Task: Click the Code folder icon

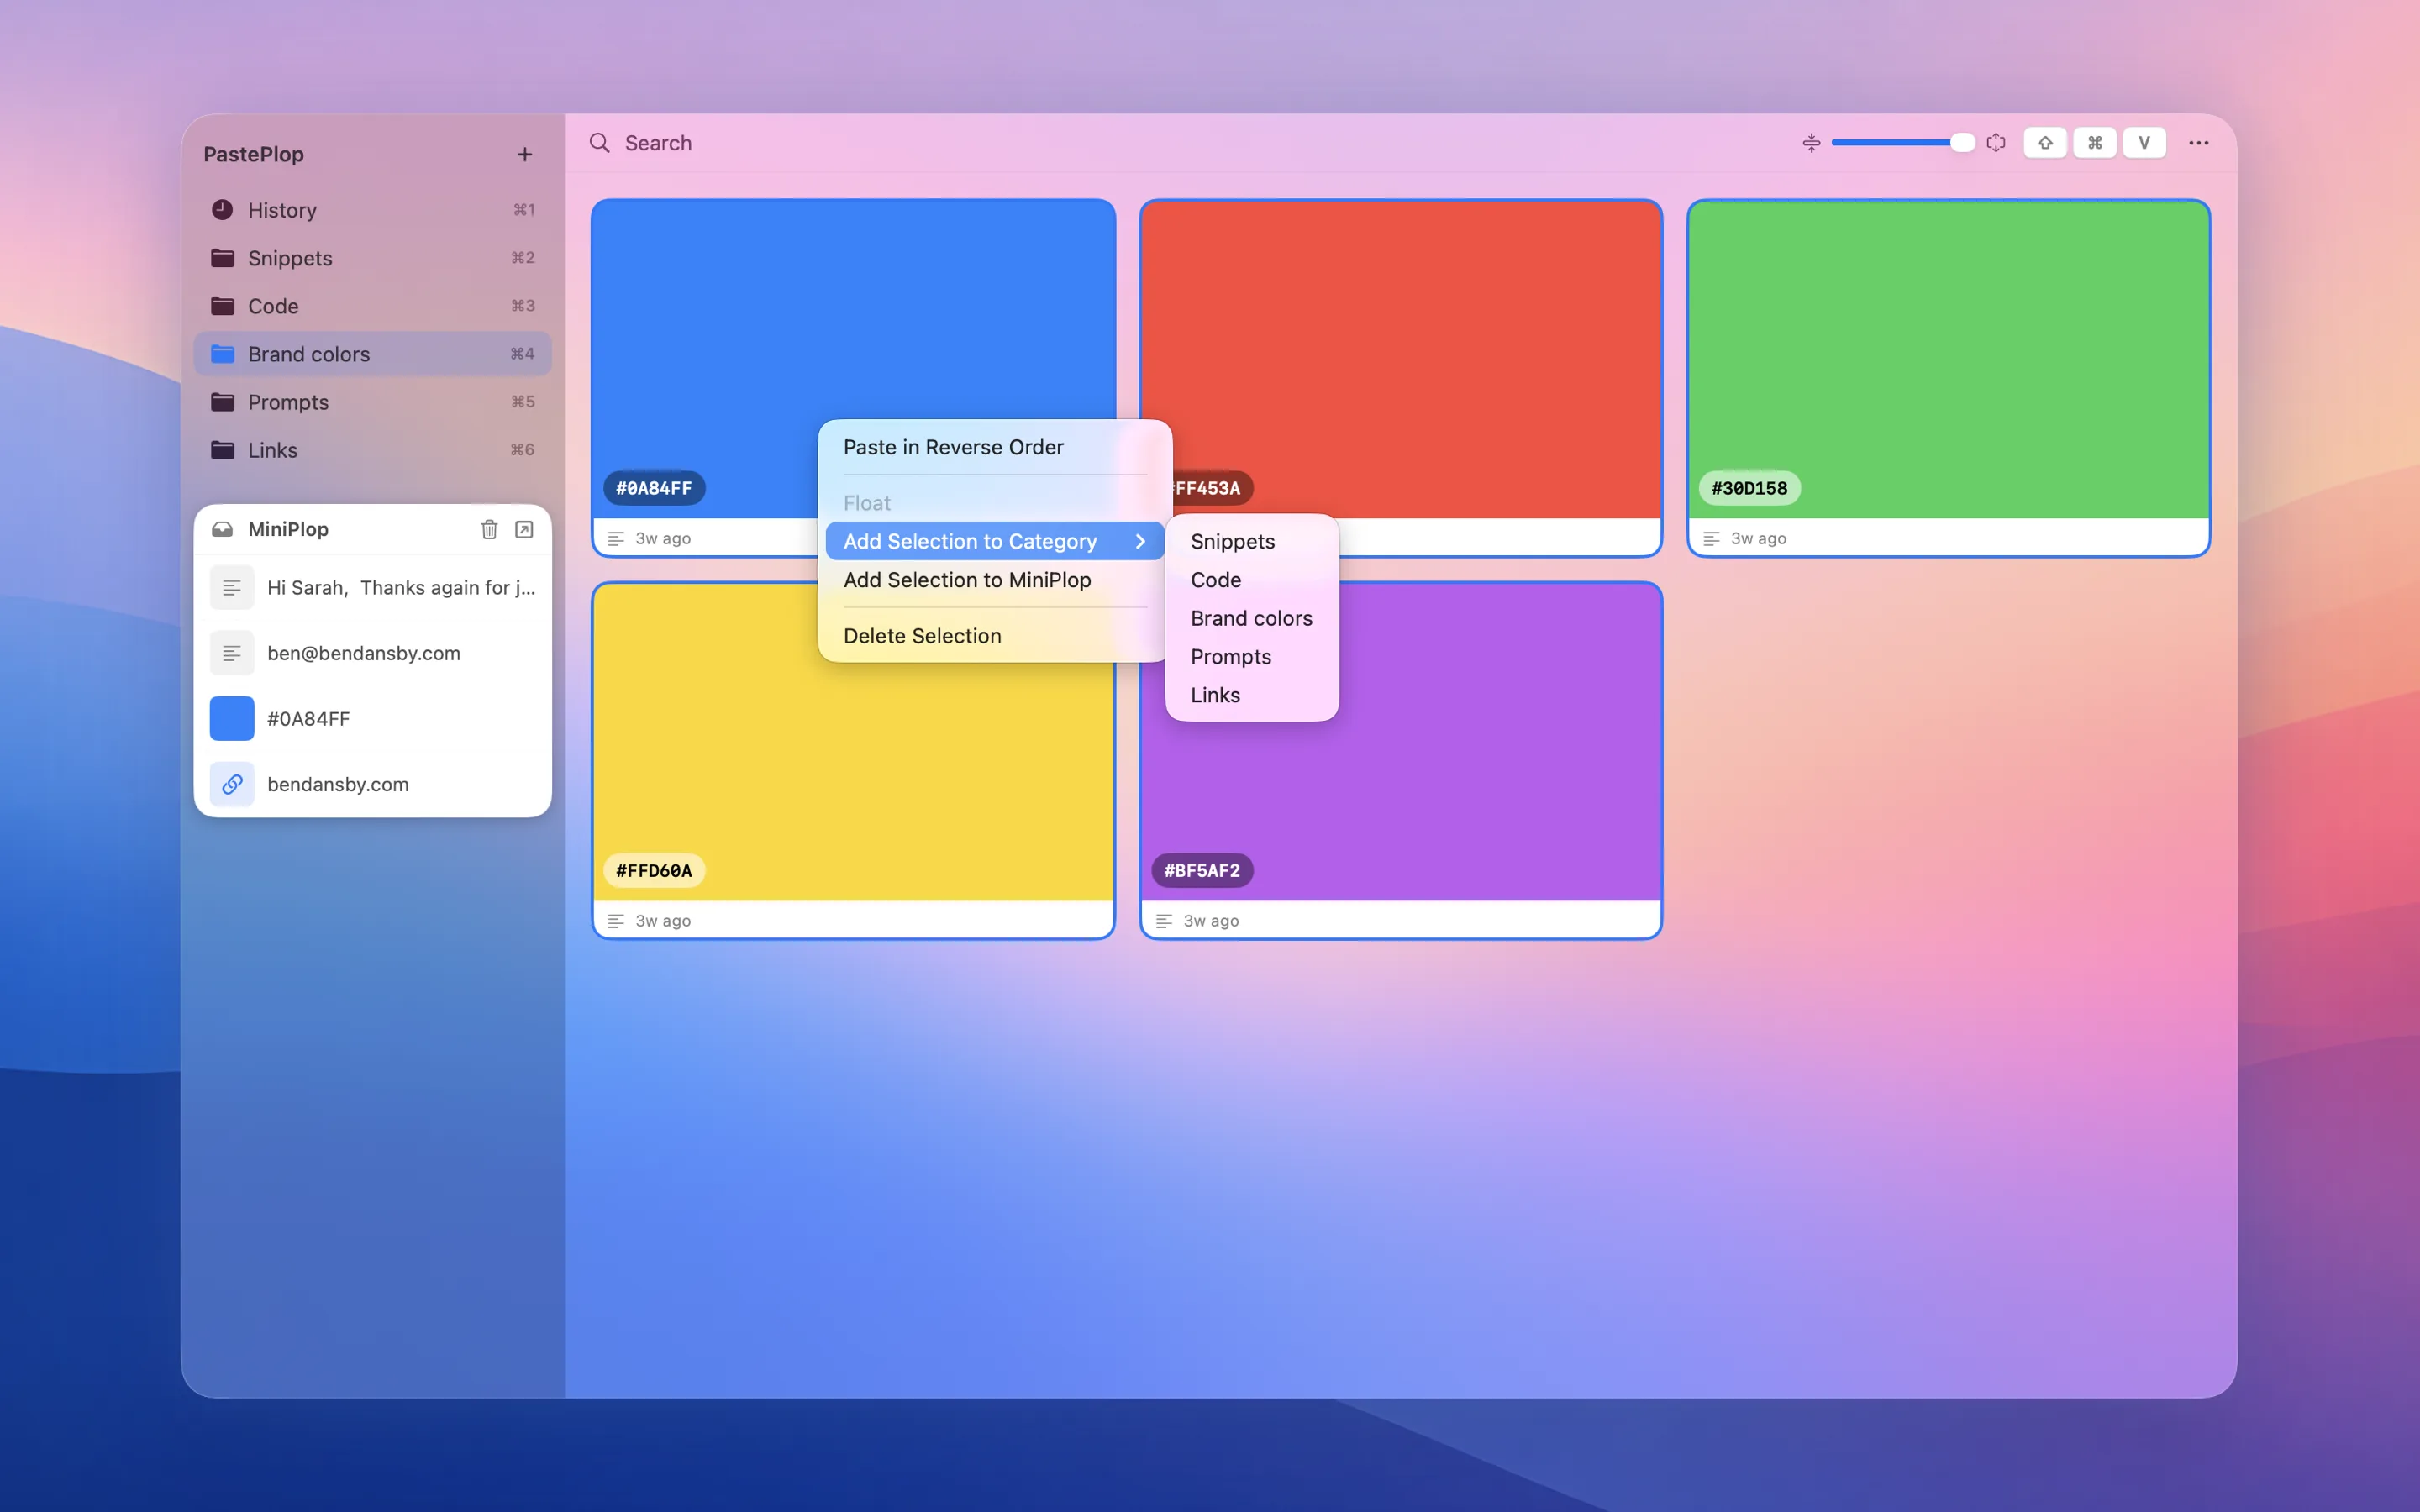Action: [222, 306]
